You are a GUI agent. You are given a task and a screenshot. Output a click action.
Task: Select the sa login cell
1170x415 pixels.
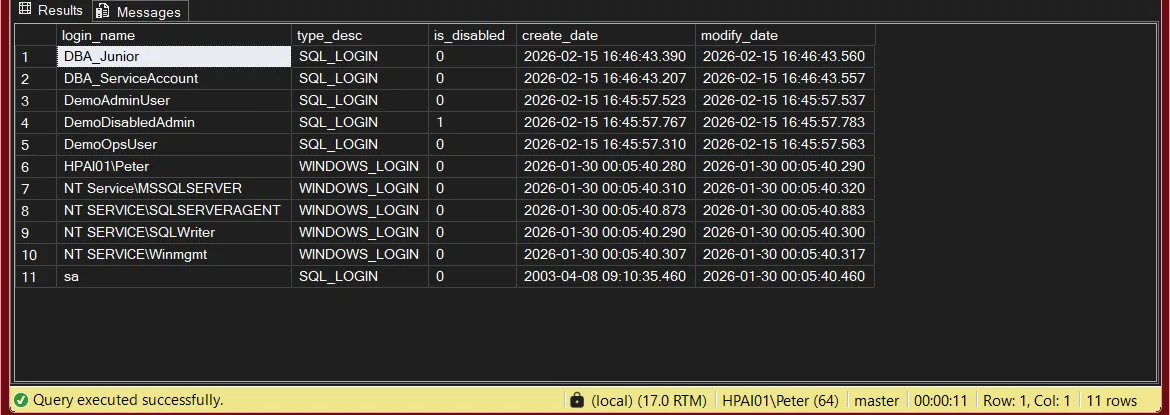(x=174, y=277)
